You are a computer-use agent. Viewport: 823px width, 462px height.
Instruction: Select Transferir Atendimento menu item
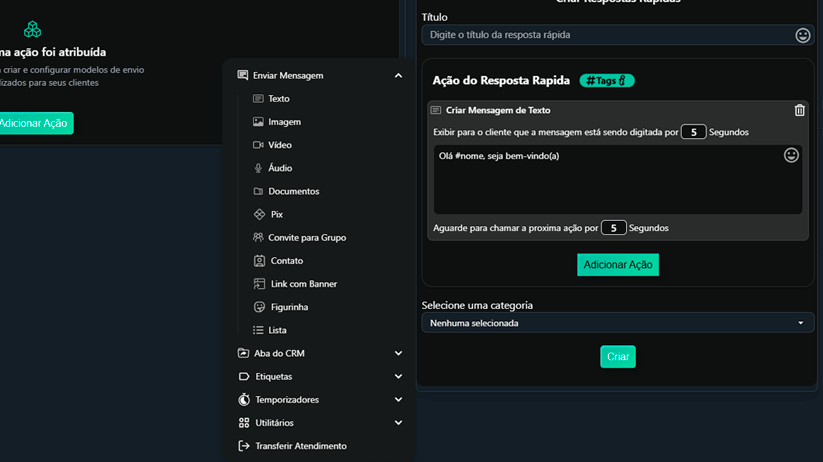pos(300,446)
